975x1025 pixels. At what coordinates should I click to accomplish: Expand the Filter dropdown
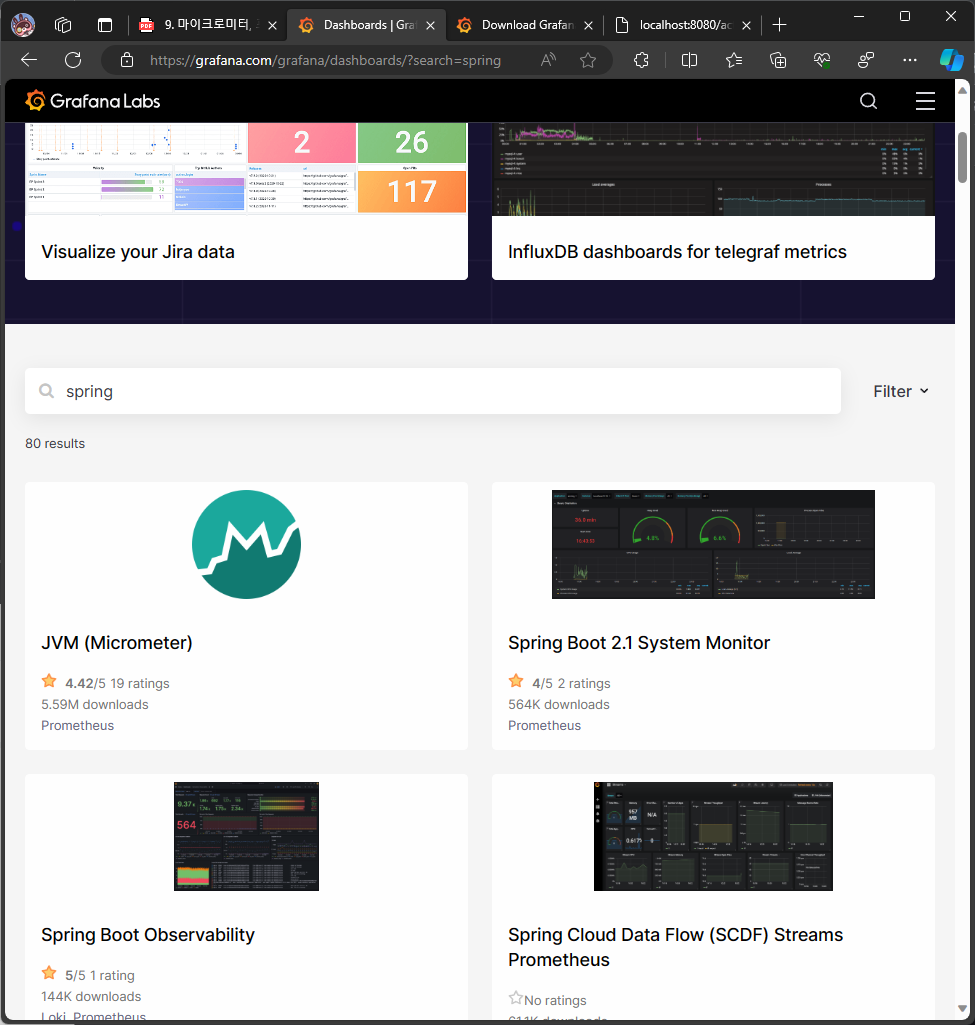901,391
